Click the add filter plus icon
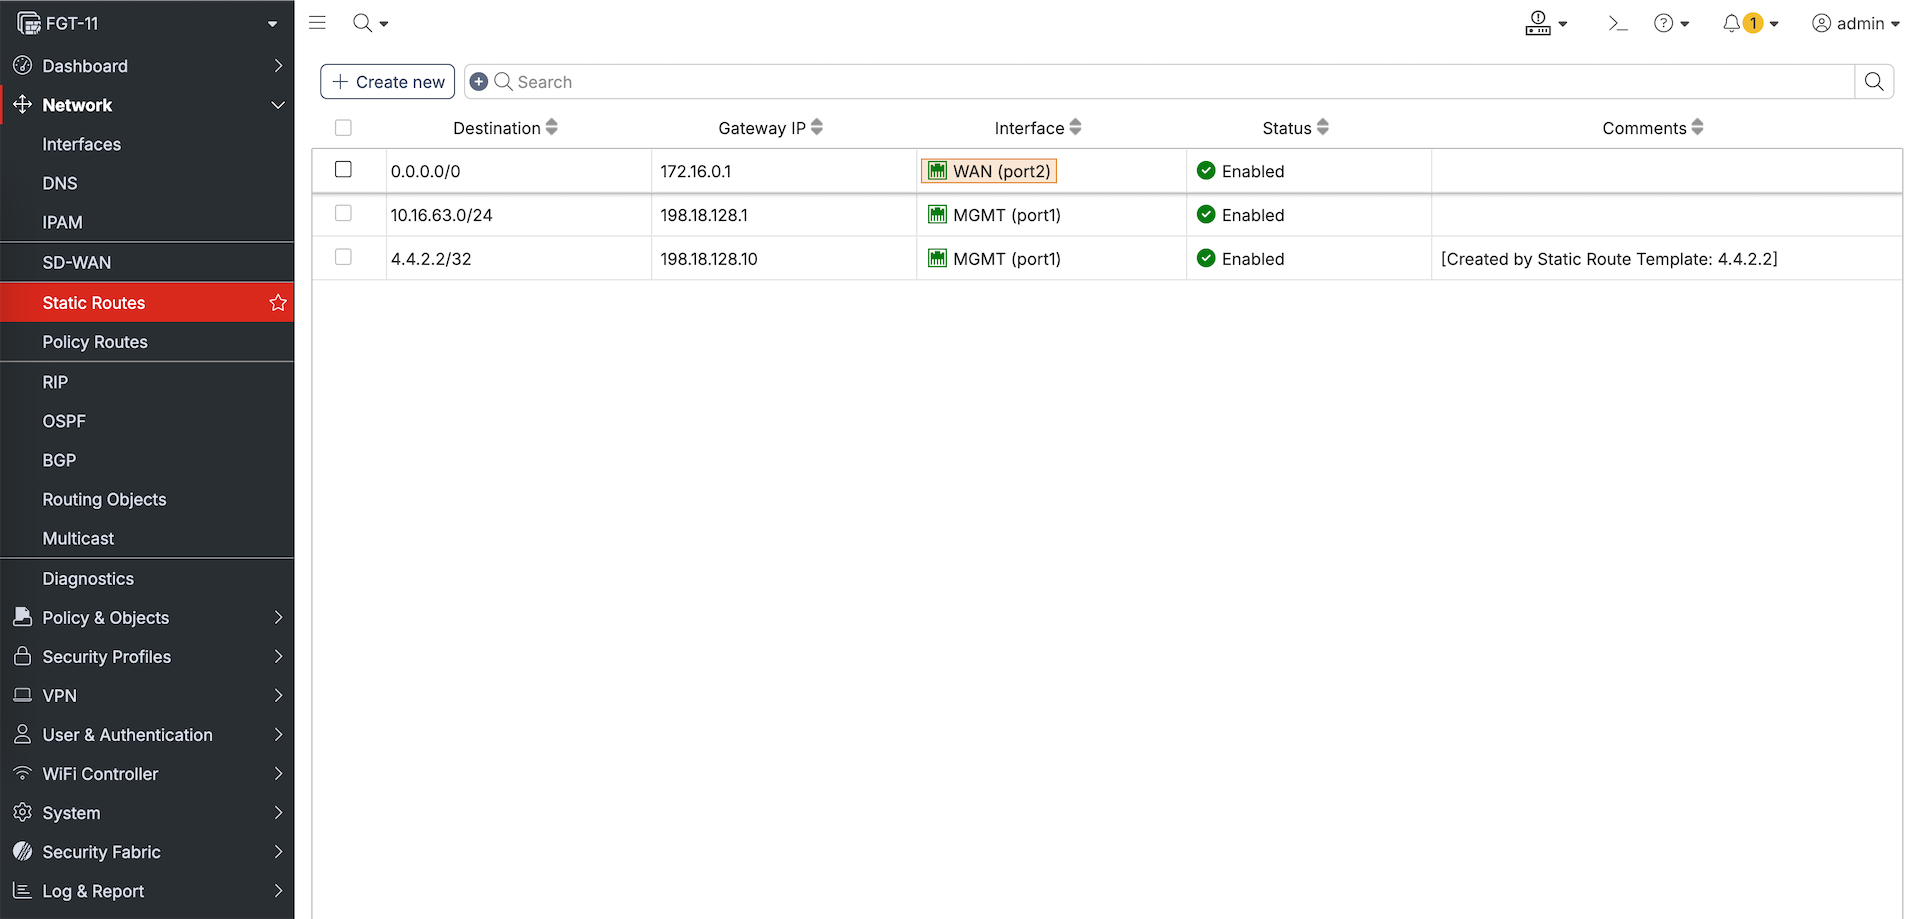Viewport: 1920px width, 919px height. (x=479, y=82)
